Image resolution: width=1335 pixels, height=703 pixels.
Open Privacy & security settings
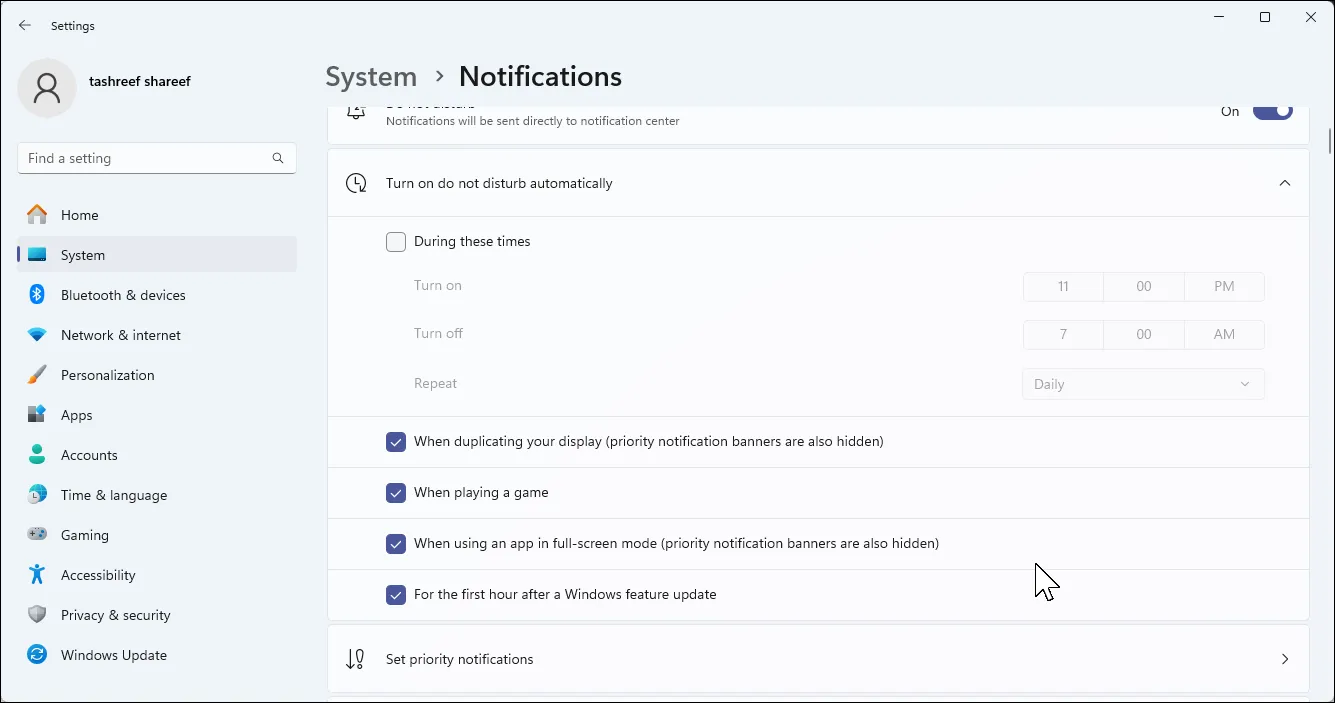[115, 614]
